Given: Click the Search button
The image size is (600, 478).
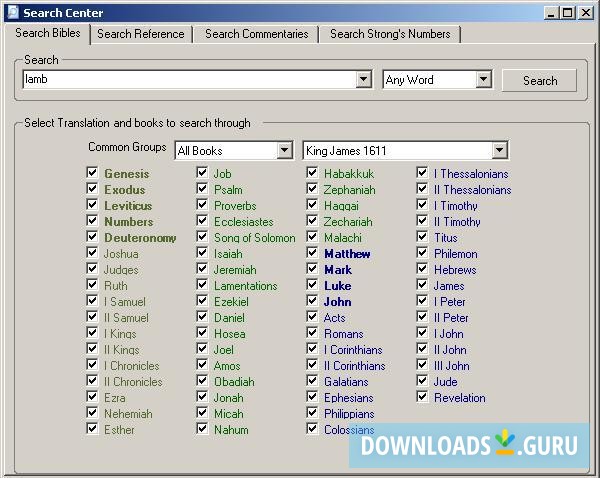Looking at the screenshot, I should tap(540, 80).
